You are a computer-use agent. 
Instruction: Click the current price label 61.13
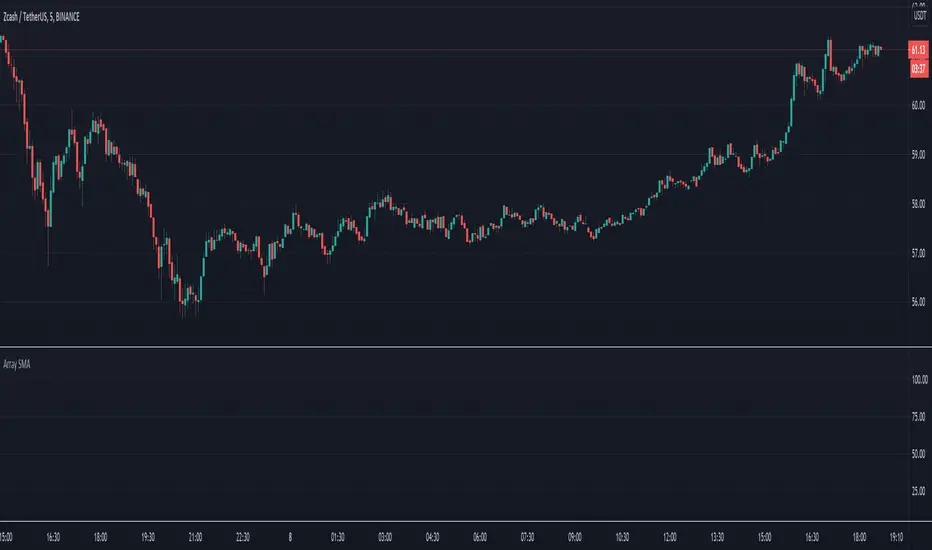click(x=917, y=52)
